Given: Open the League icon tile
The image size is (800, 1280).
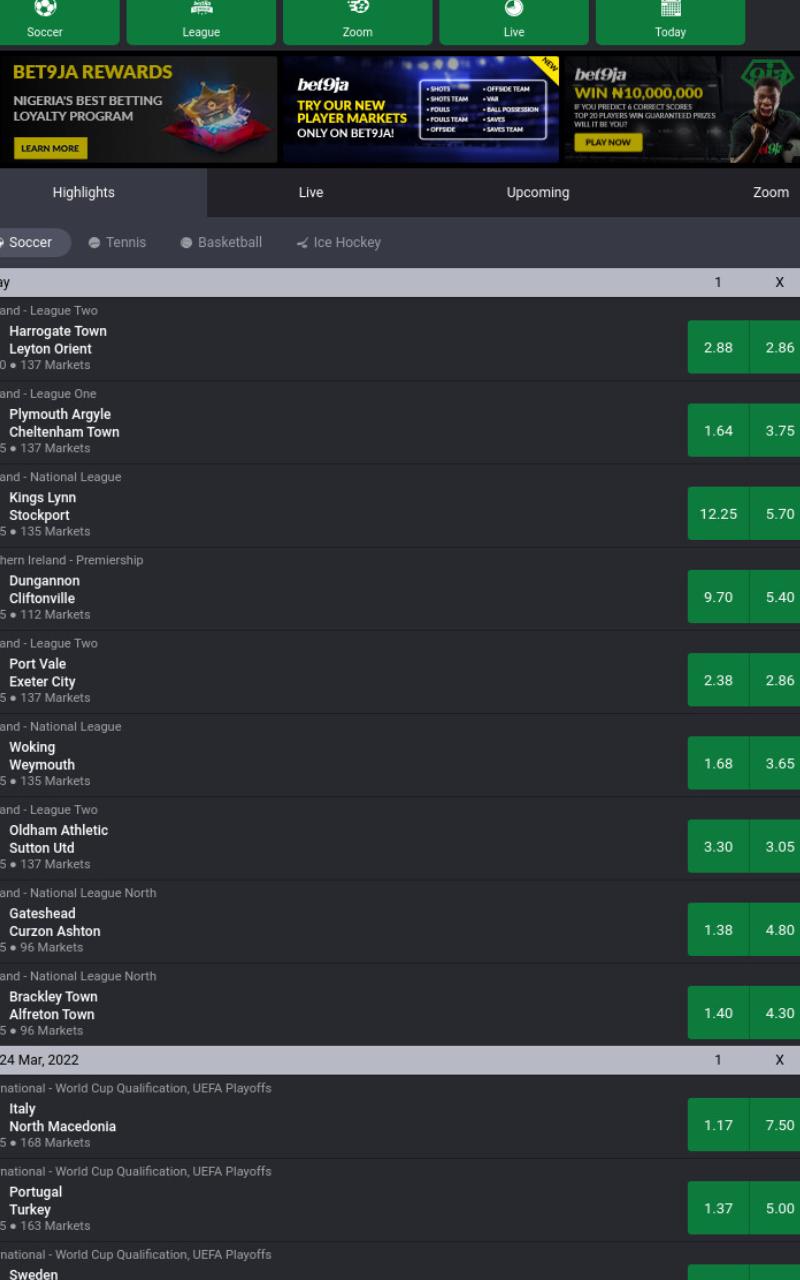Looking at the screenshot, I should click(x=201, y=22).
